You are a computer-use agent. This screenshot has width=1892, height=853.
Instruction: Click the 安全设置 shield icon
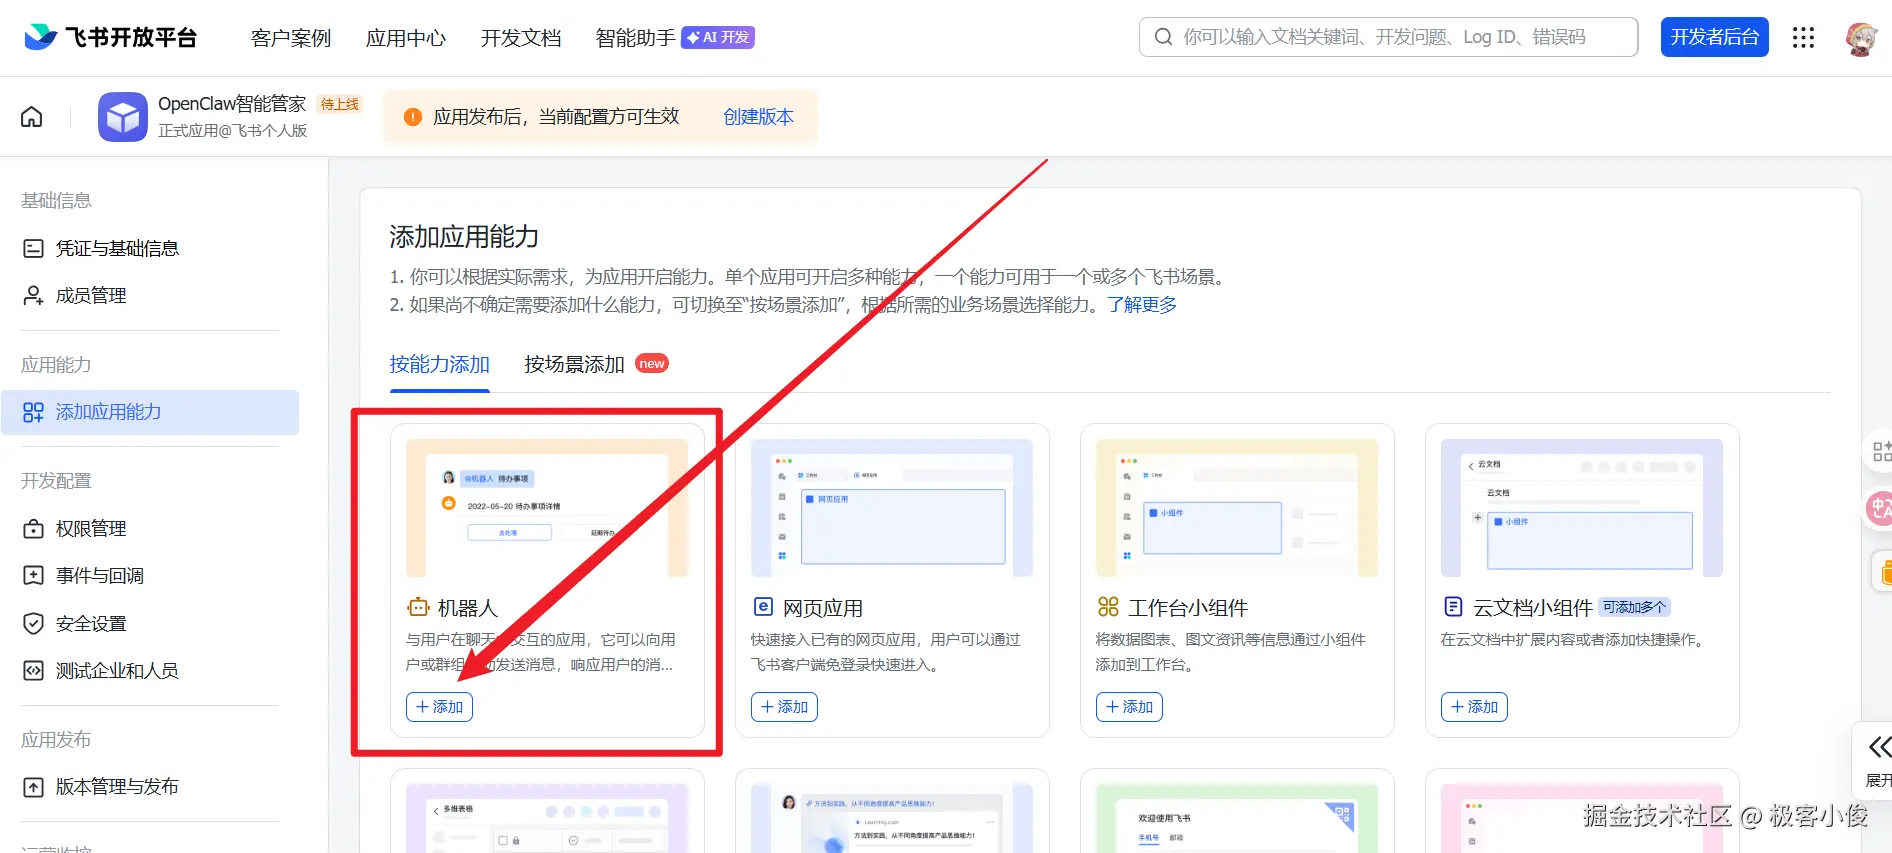(34, 624)
